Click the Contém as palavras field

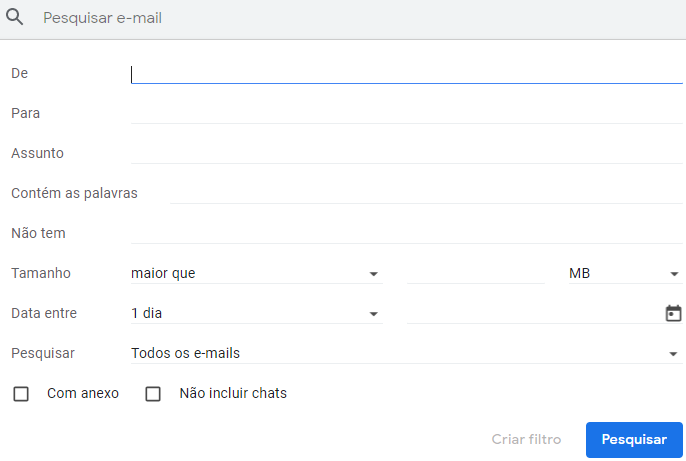coord(426,193)
